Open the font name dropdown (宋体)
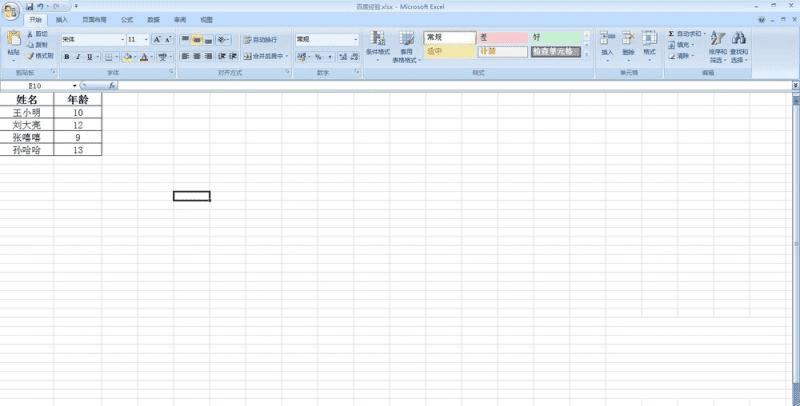The image size is (800, 406). [122, 39]
